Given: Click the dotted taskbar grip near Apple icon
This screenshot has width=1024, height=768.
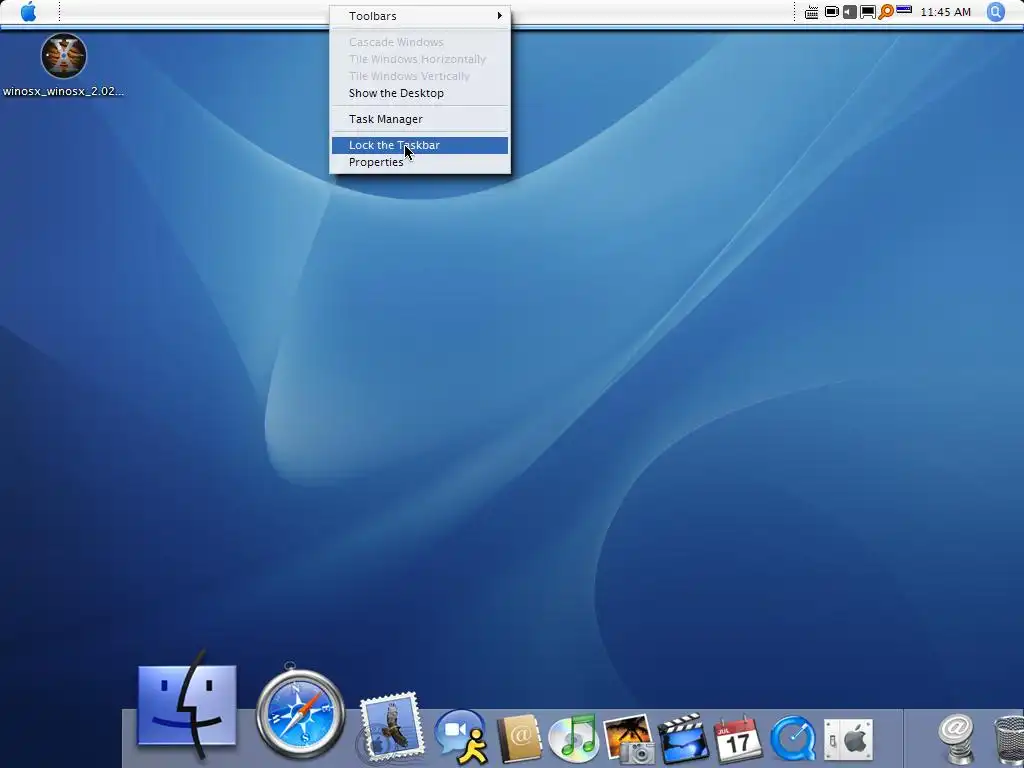Looking at the screenshot, I should tap(59, 12).
